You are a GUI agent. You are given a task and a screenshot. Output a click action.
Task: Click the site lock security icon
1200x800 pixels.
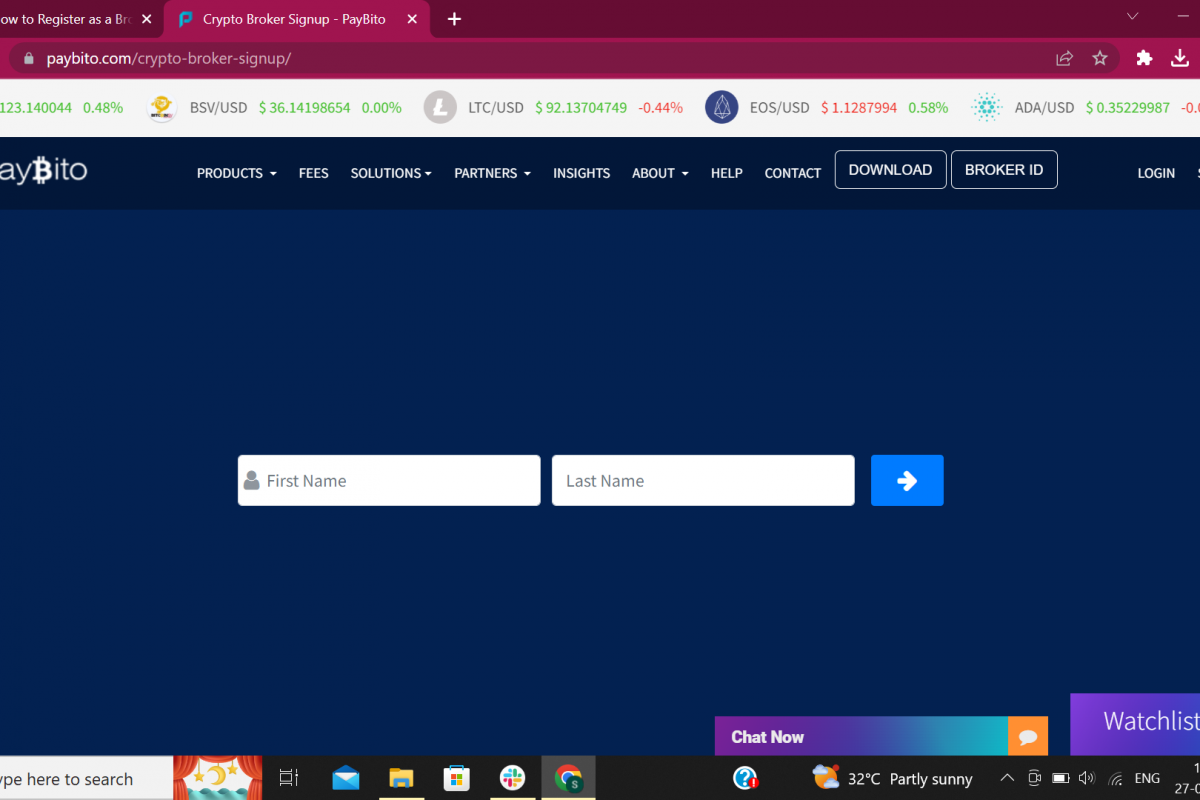point(28,58)
